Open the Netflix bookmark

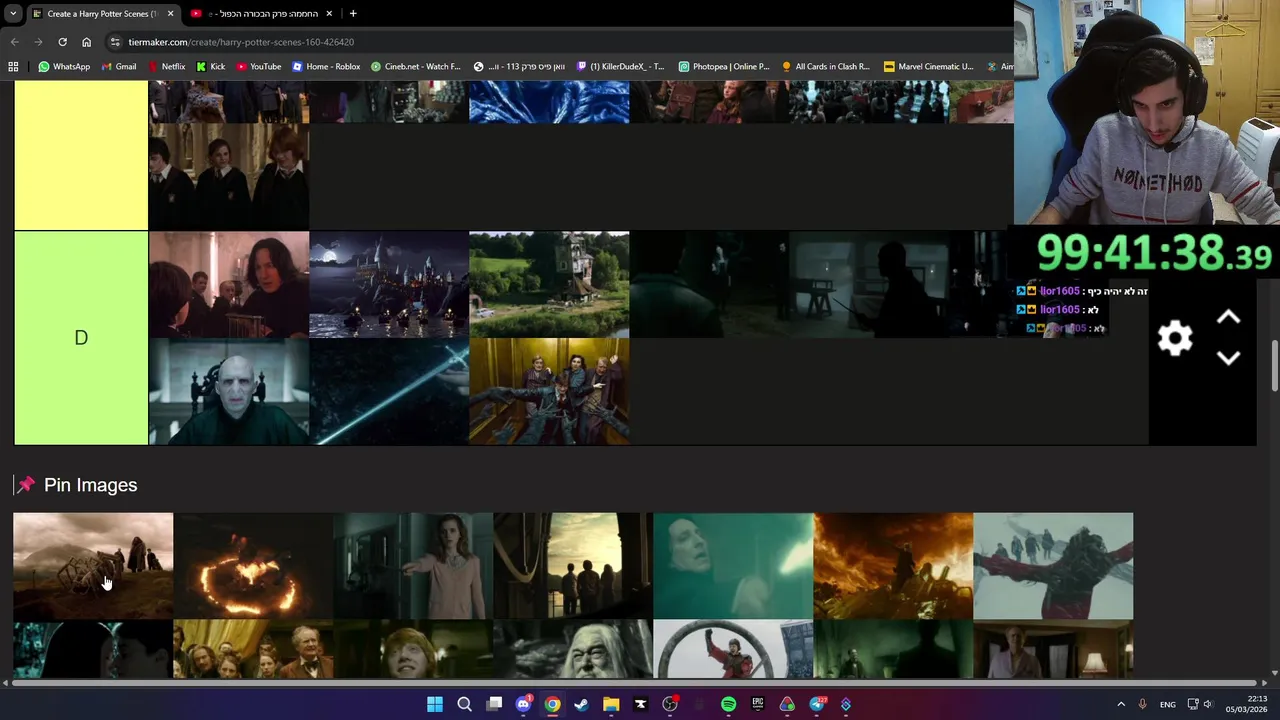click(166, 67)
